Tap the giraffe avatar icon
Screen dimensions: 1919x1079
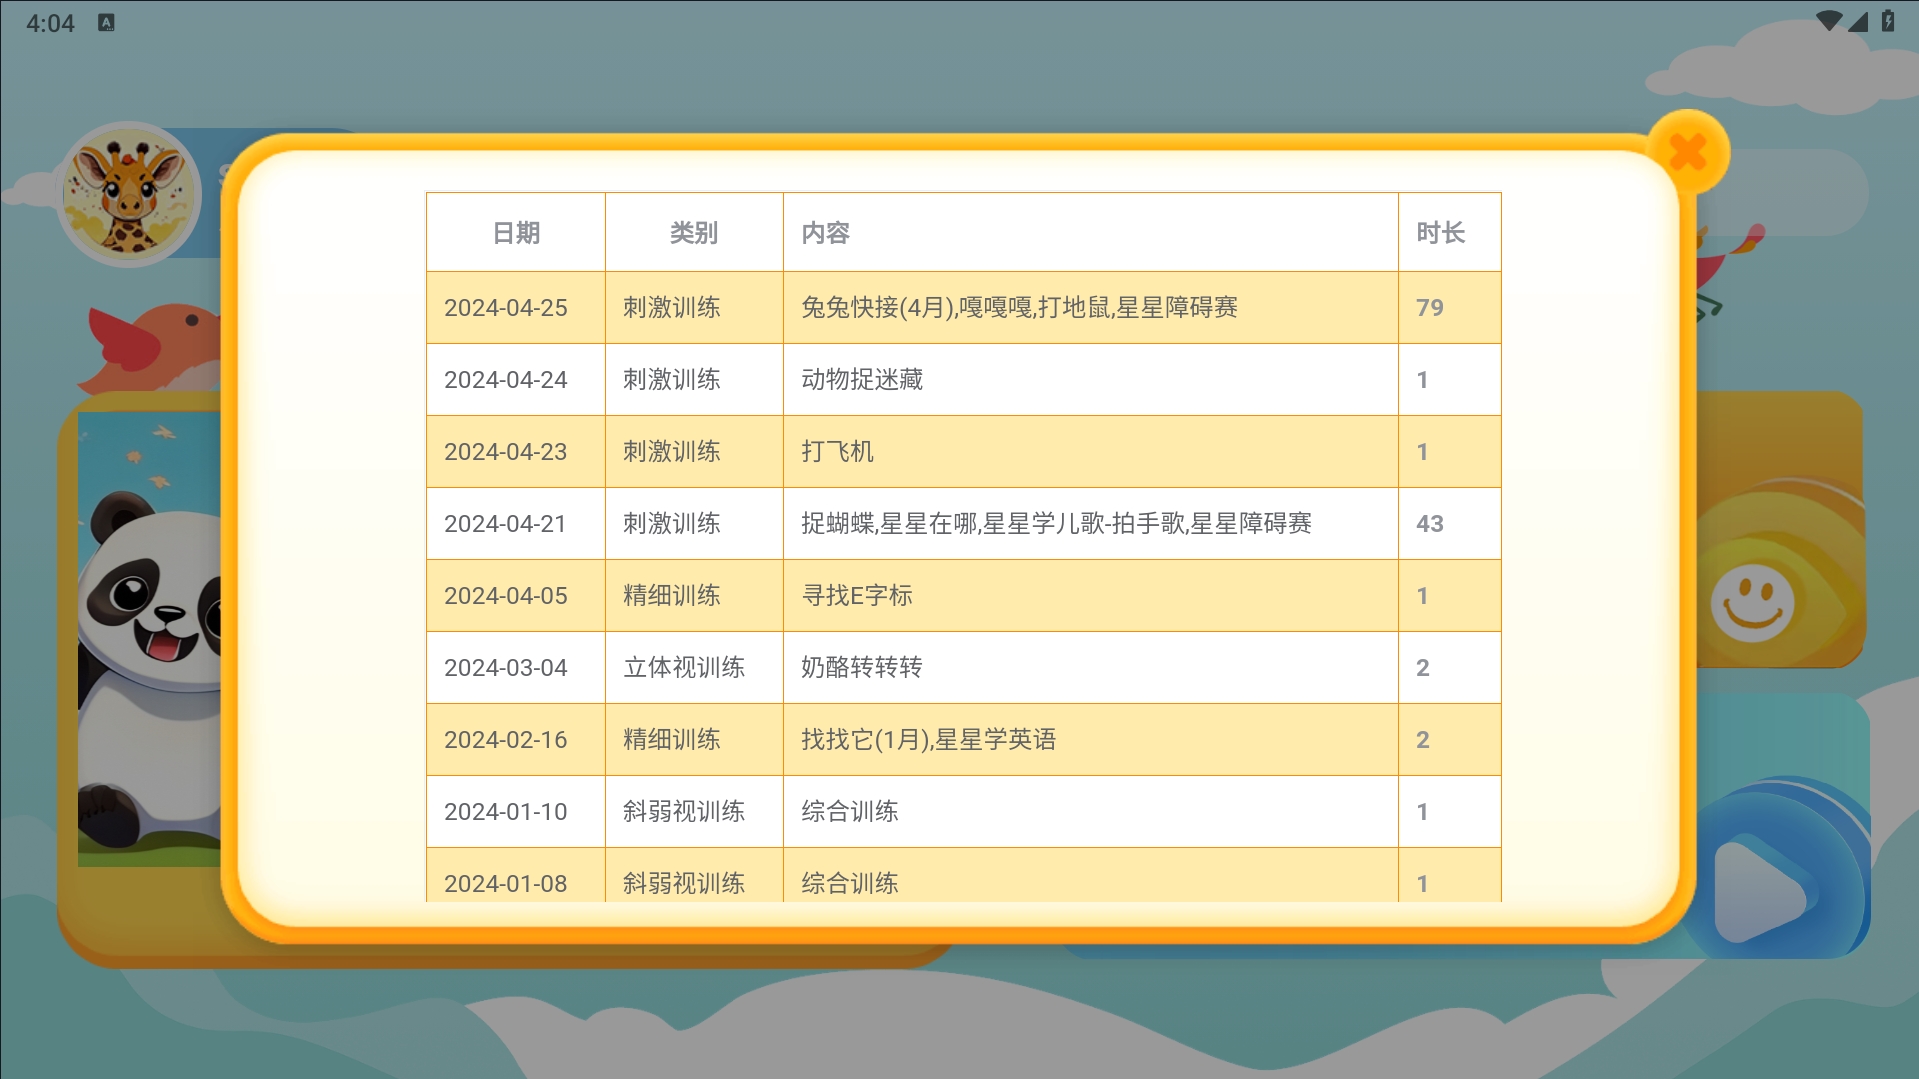coord(128,193)
